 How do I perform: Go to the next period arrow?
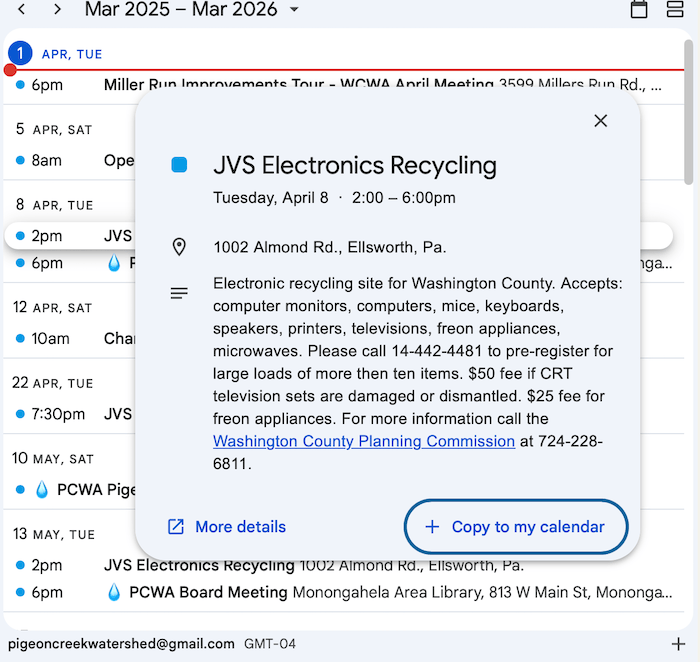coord(57,9)
